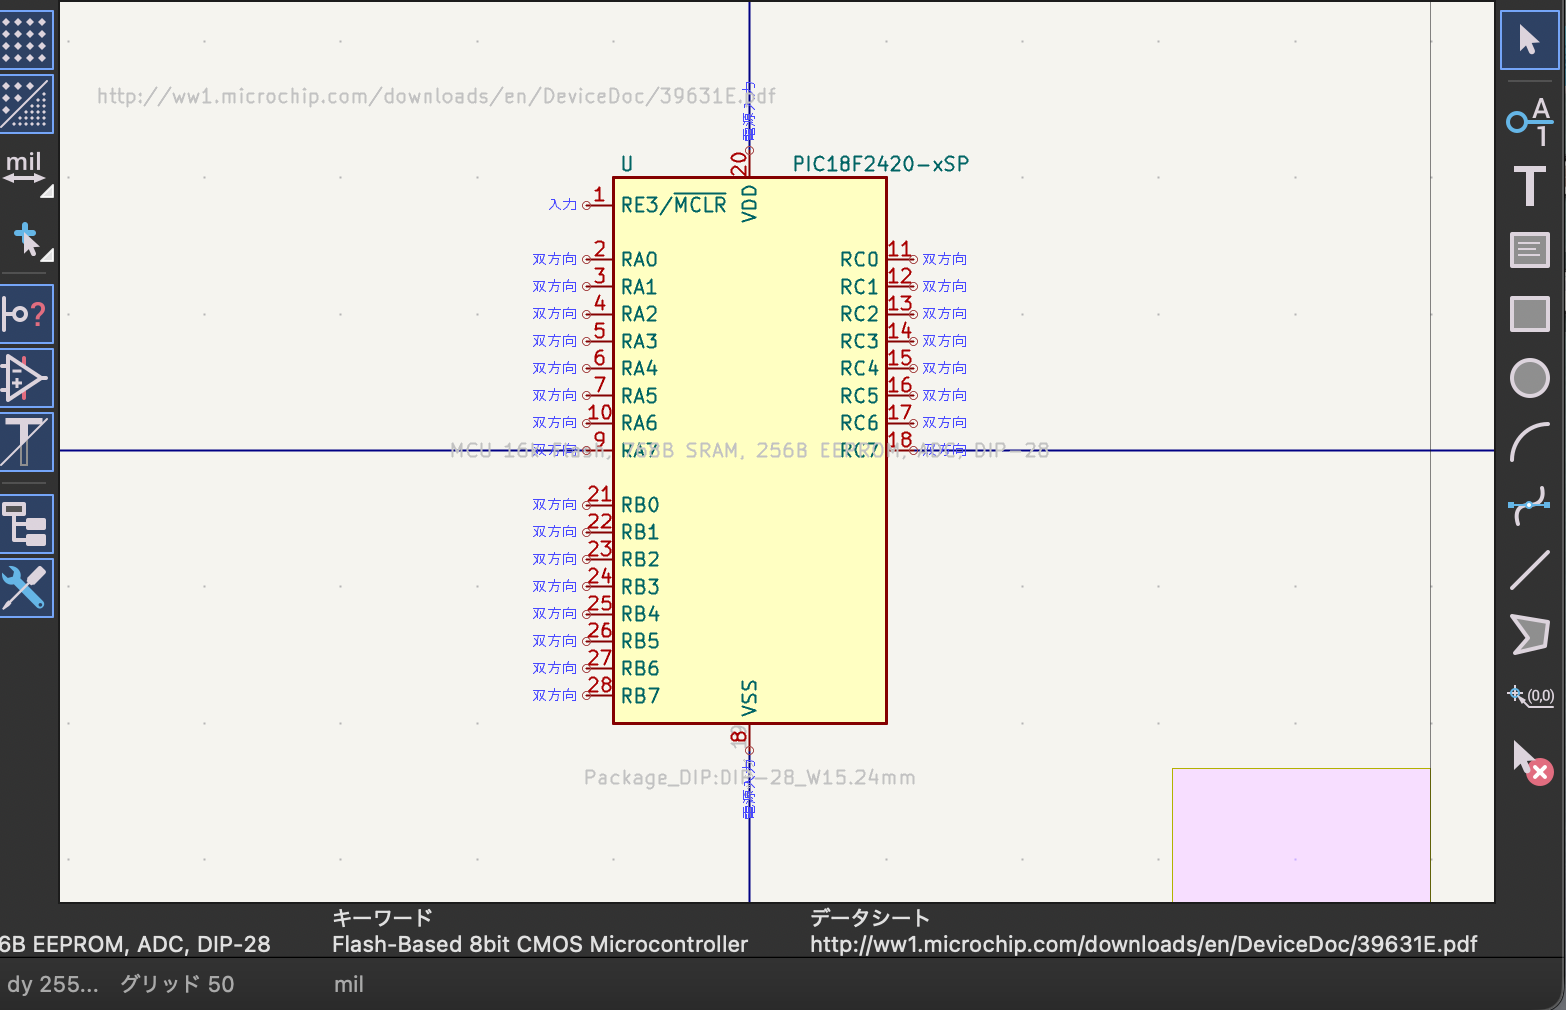Select the line drawing tool

point(1529,570)
